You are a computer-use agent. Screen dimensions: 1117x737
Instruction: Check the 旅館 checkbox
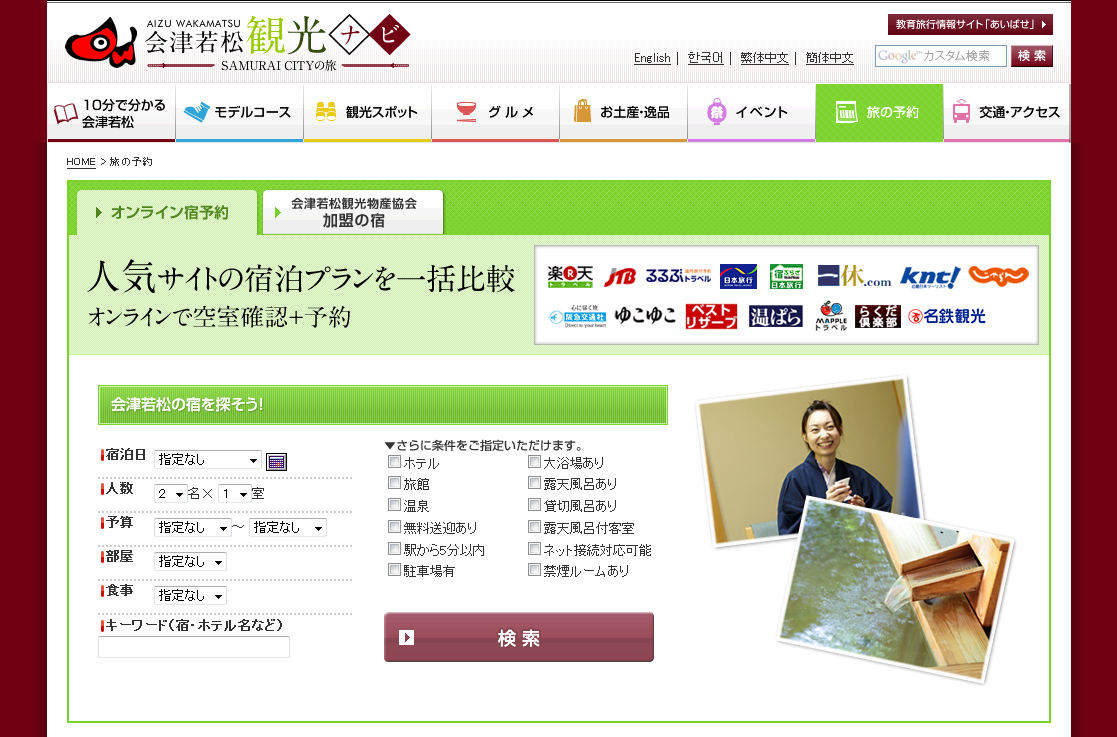[x=394, y=483]
